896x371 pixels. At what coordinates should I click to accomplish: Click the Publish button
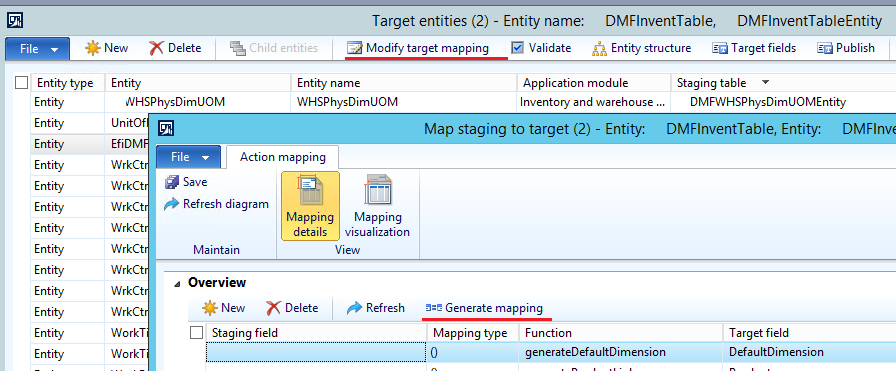[846, 48]
